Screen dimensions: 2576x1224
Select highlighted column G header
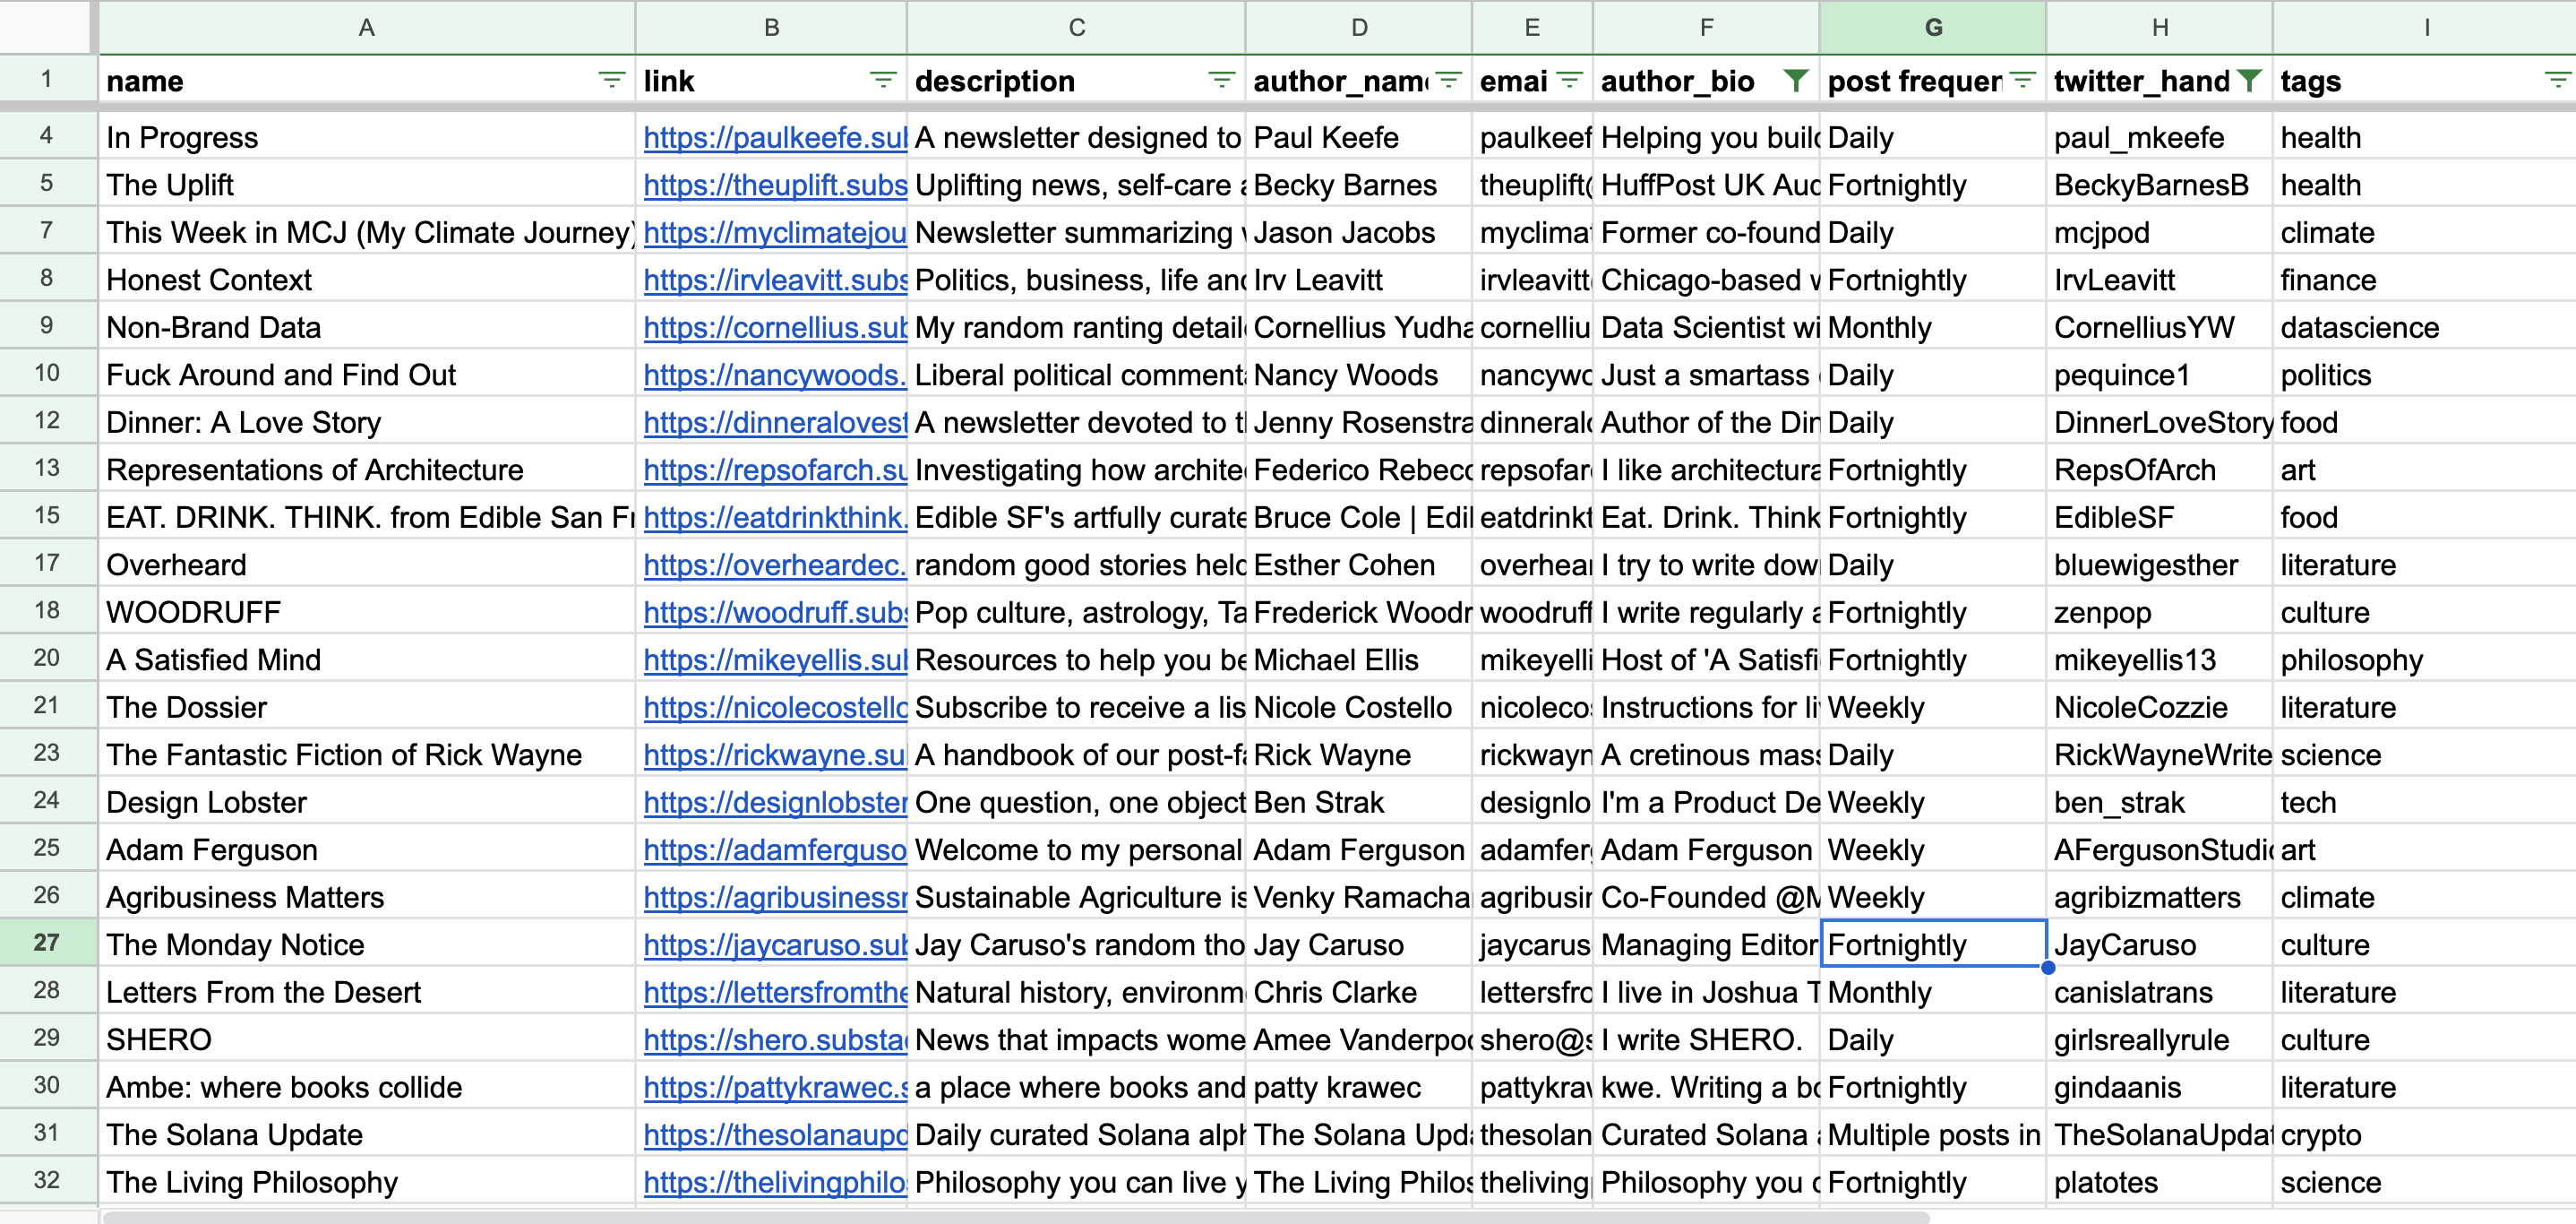coord(1933,27)
